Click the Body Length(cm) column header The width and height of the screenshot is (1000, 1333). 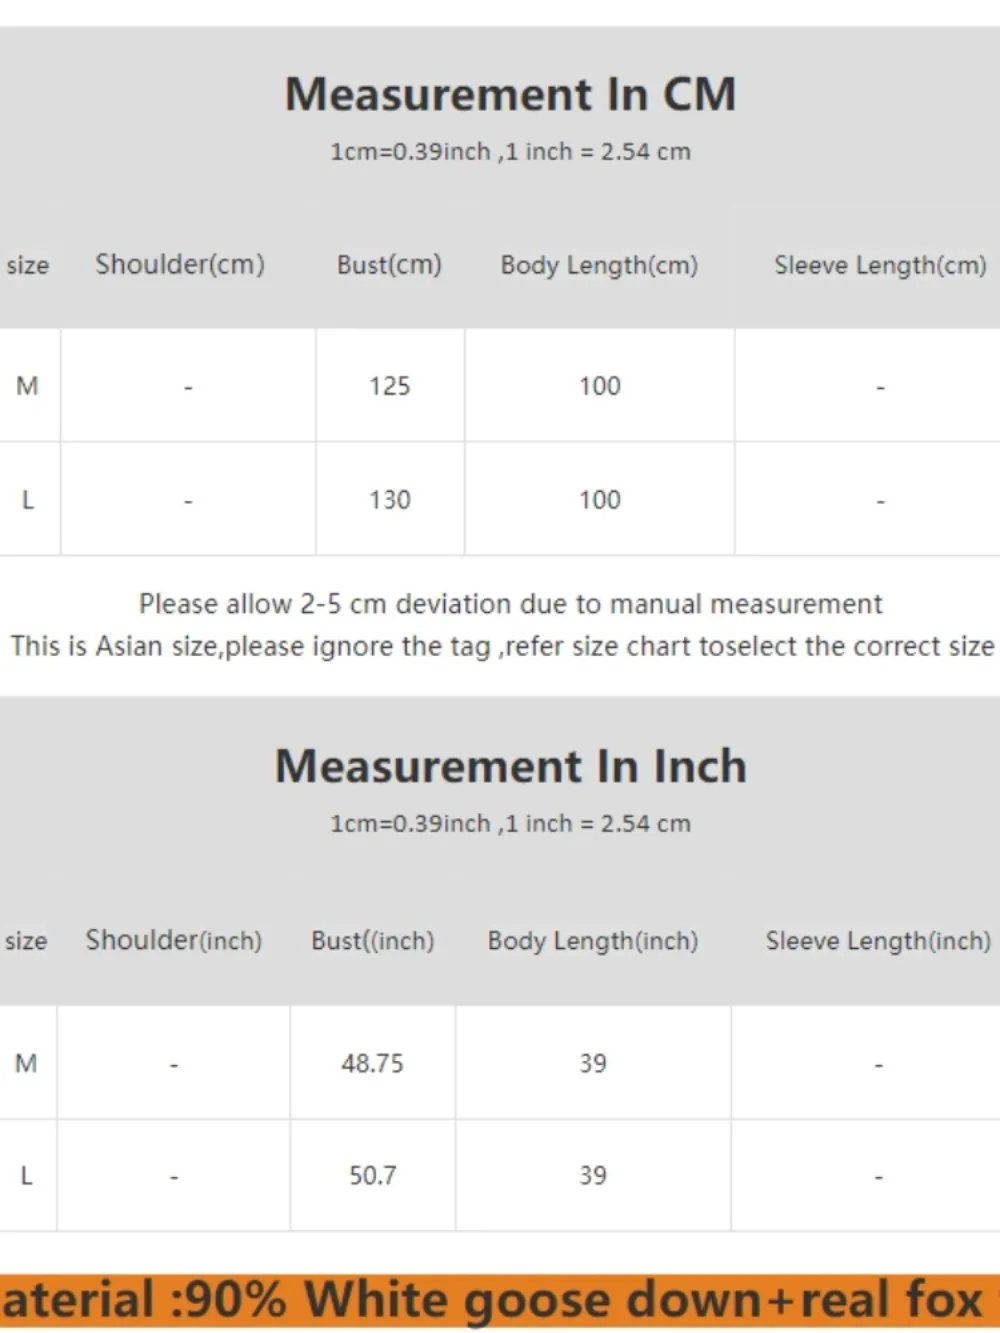tap(599, 265)
